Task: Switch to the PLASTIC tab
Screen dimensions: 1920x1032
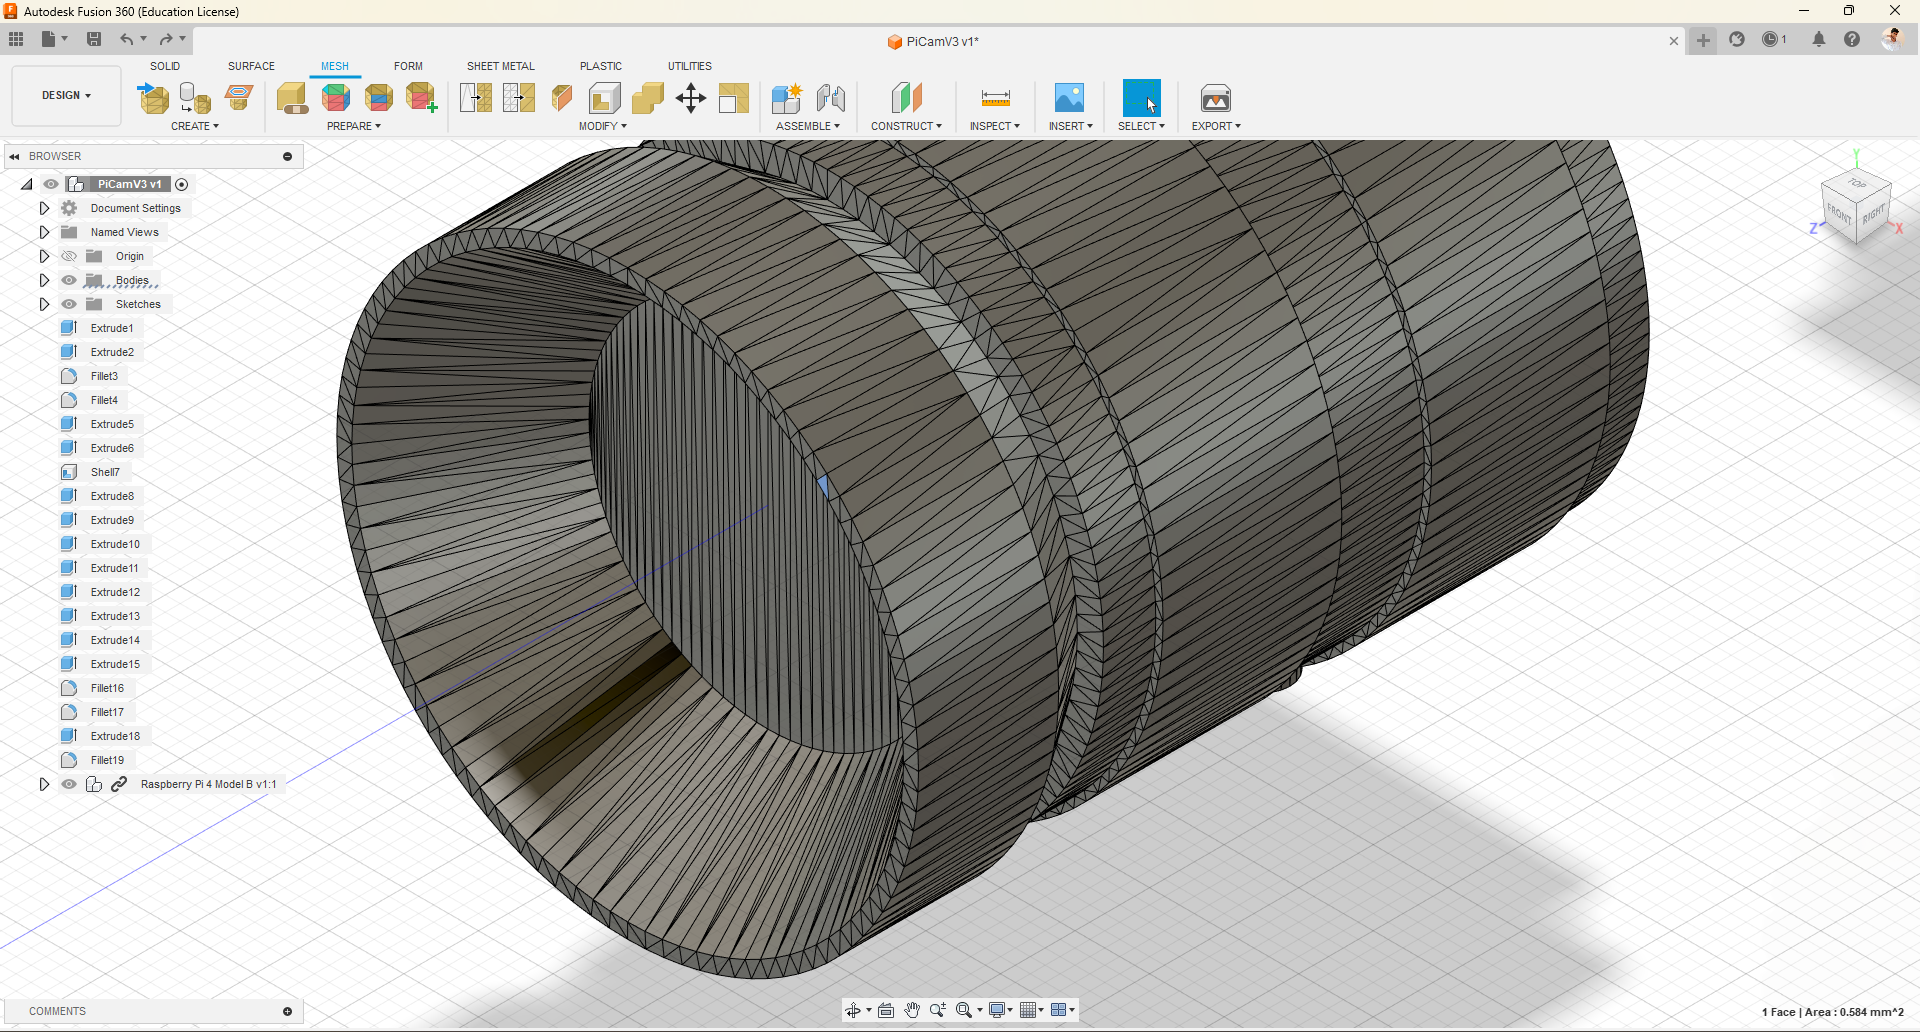Action: [x=601, y=66]
